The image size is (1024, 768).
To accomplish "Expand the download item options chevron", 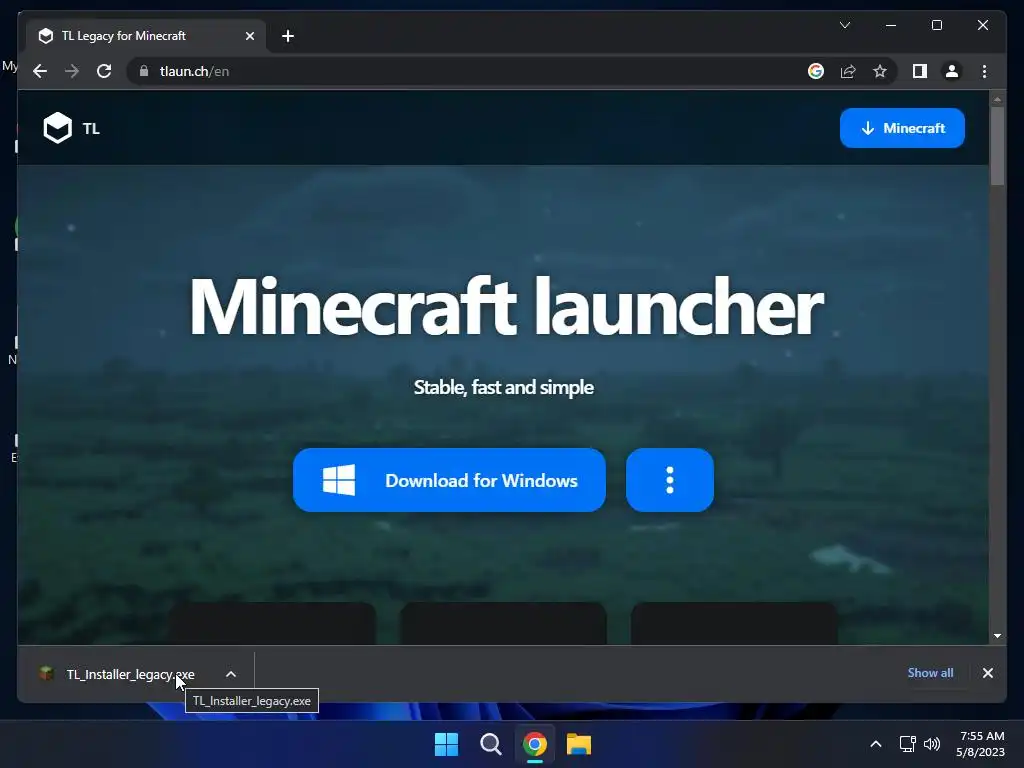I will pos(231,674).
